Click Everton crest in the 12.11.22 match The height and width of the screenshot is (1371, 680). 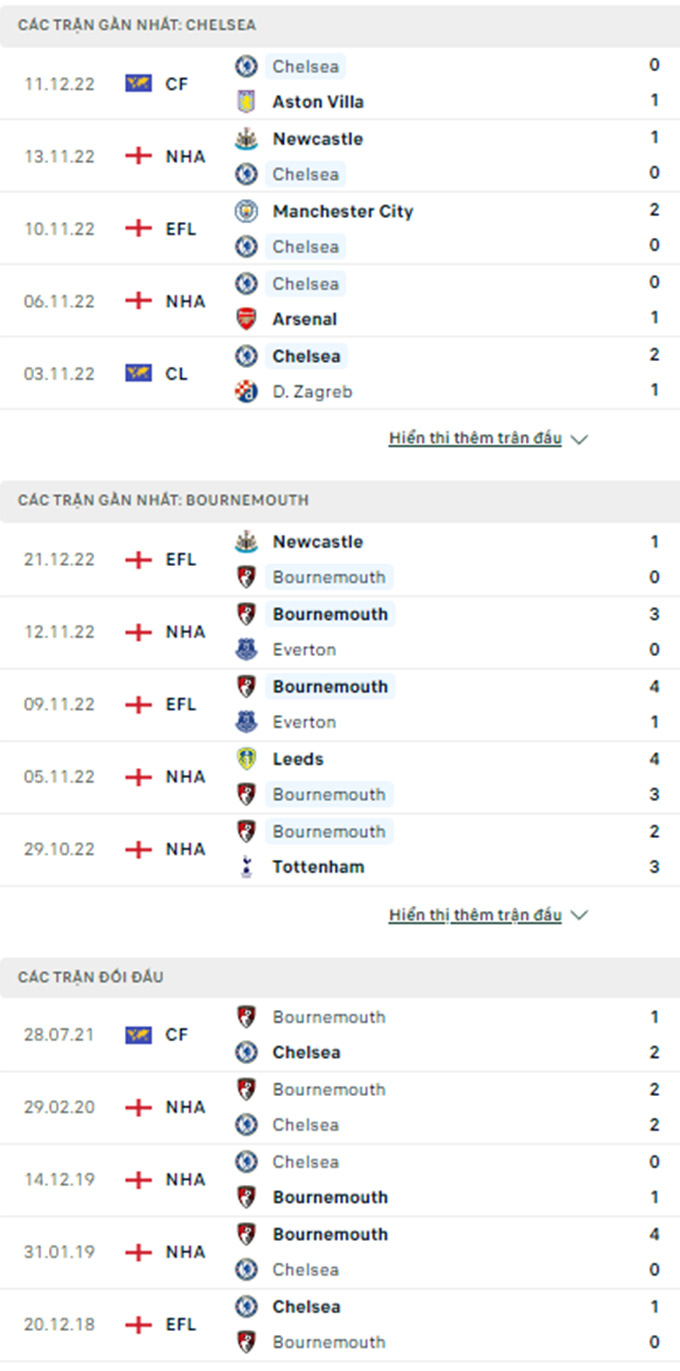coord(246,650)
